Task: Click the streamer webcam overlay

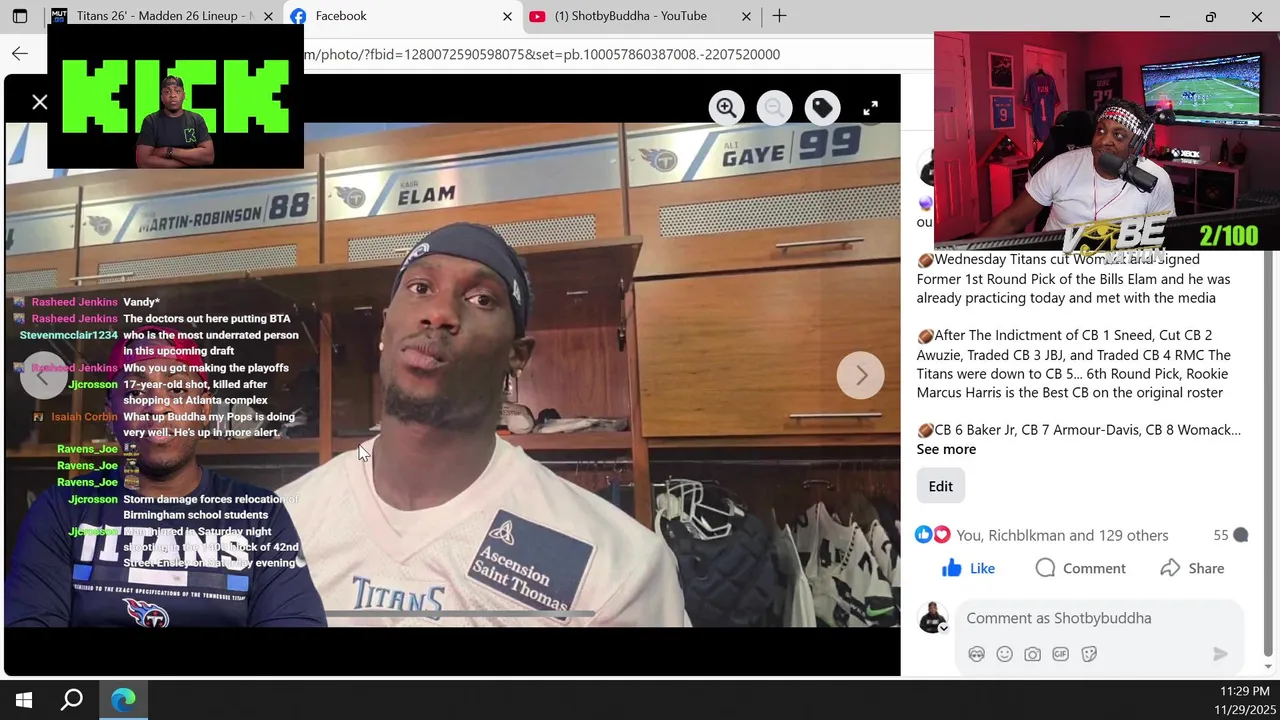Action: [x=1106, y=140]
